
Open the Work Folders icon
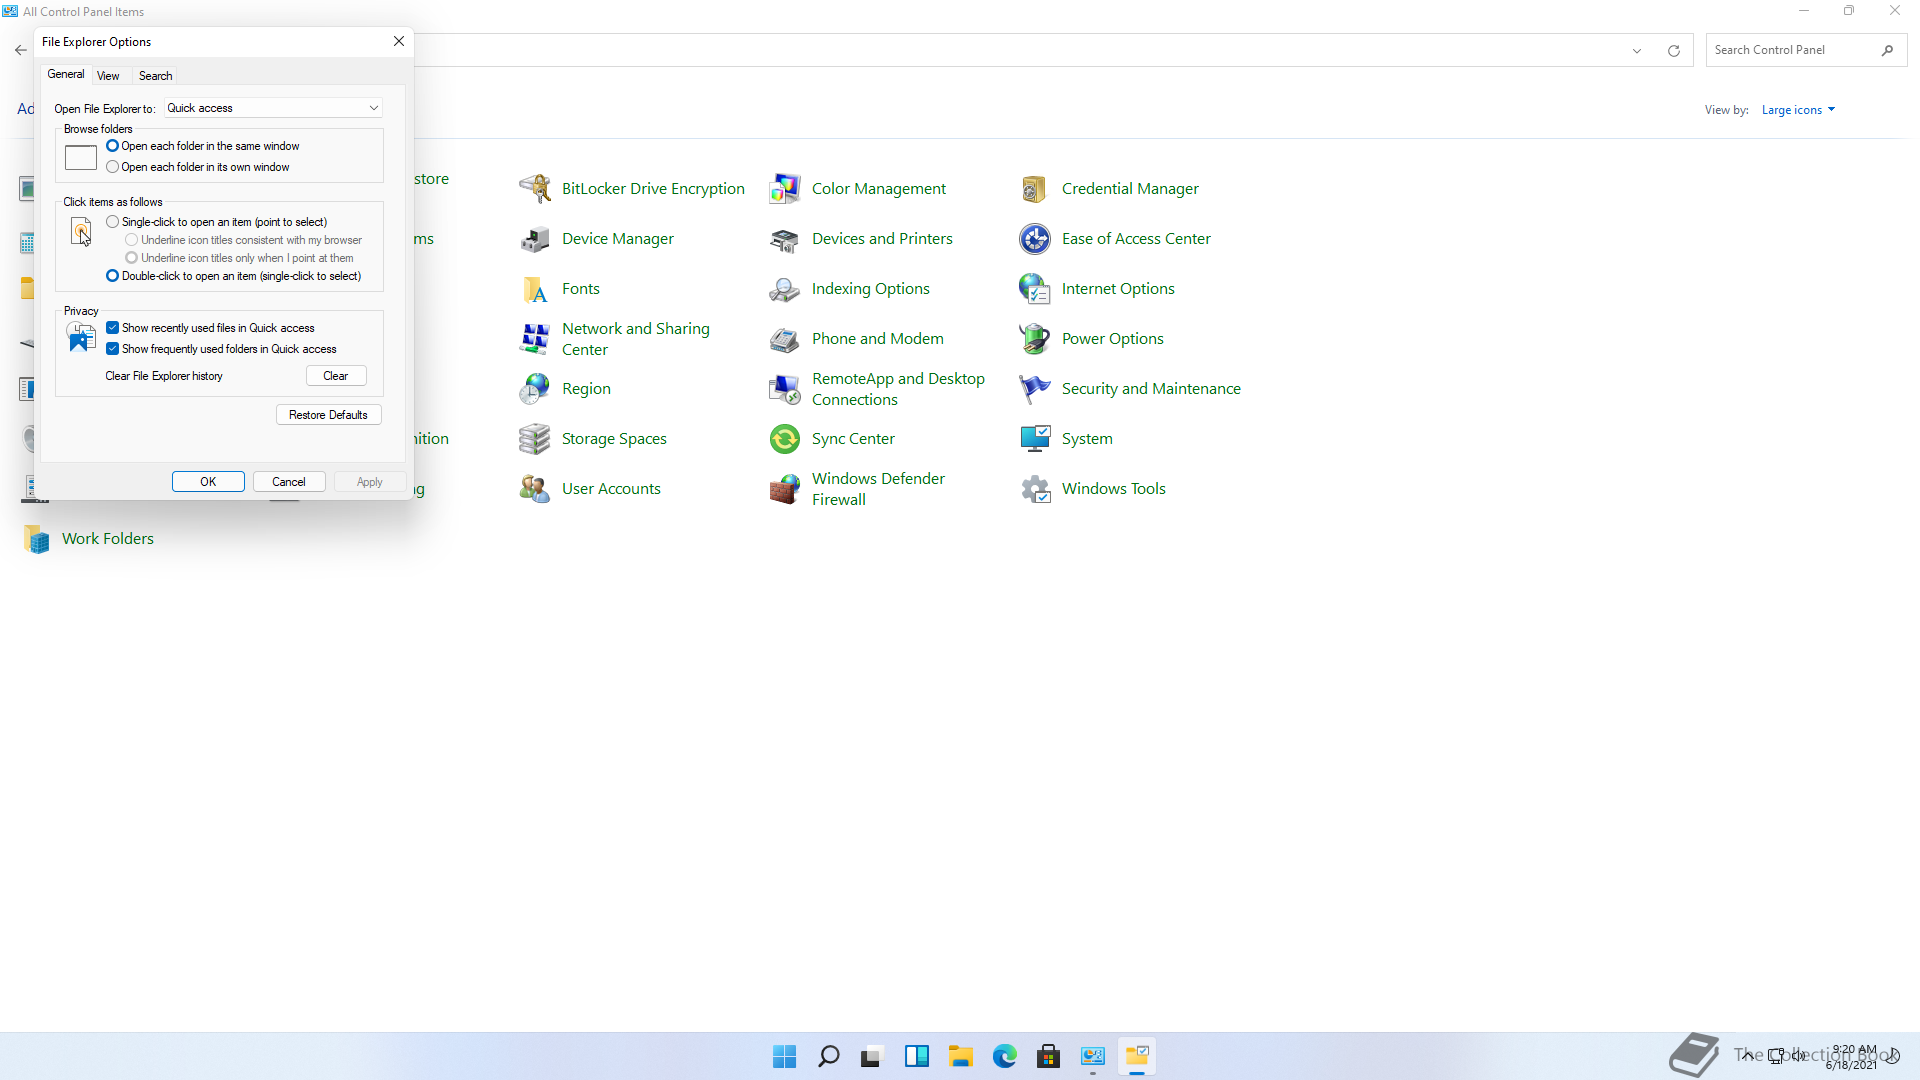pos(36,538)
